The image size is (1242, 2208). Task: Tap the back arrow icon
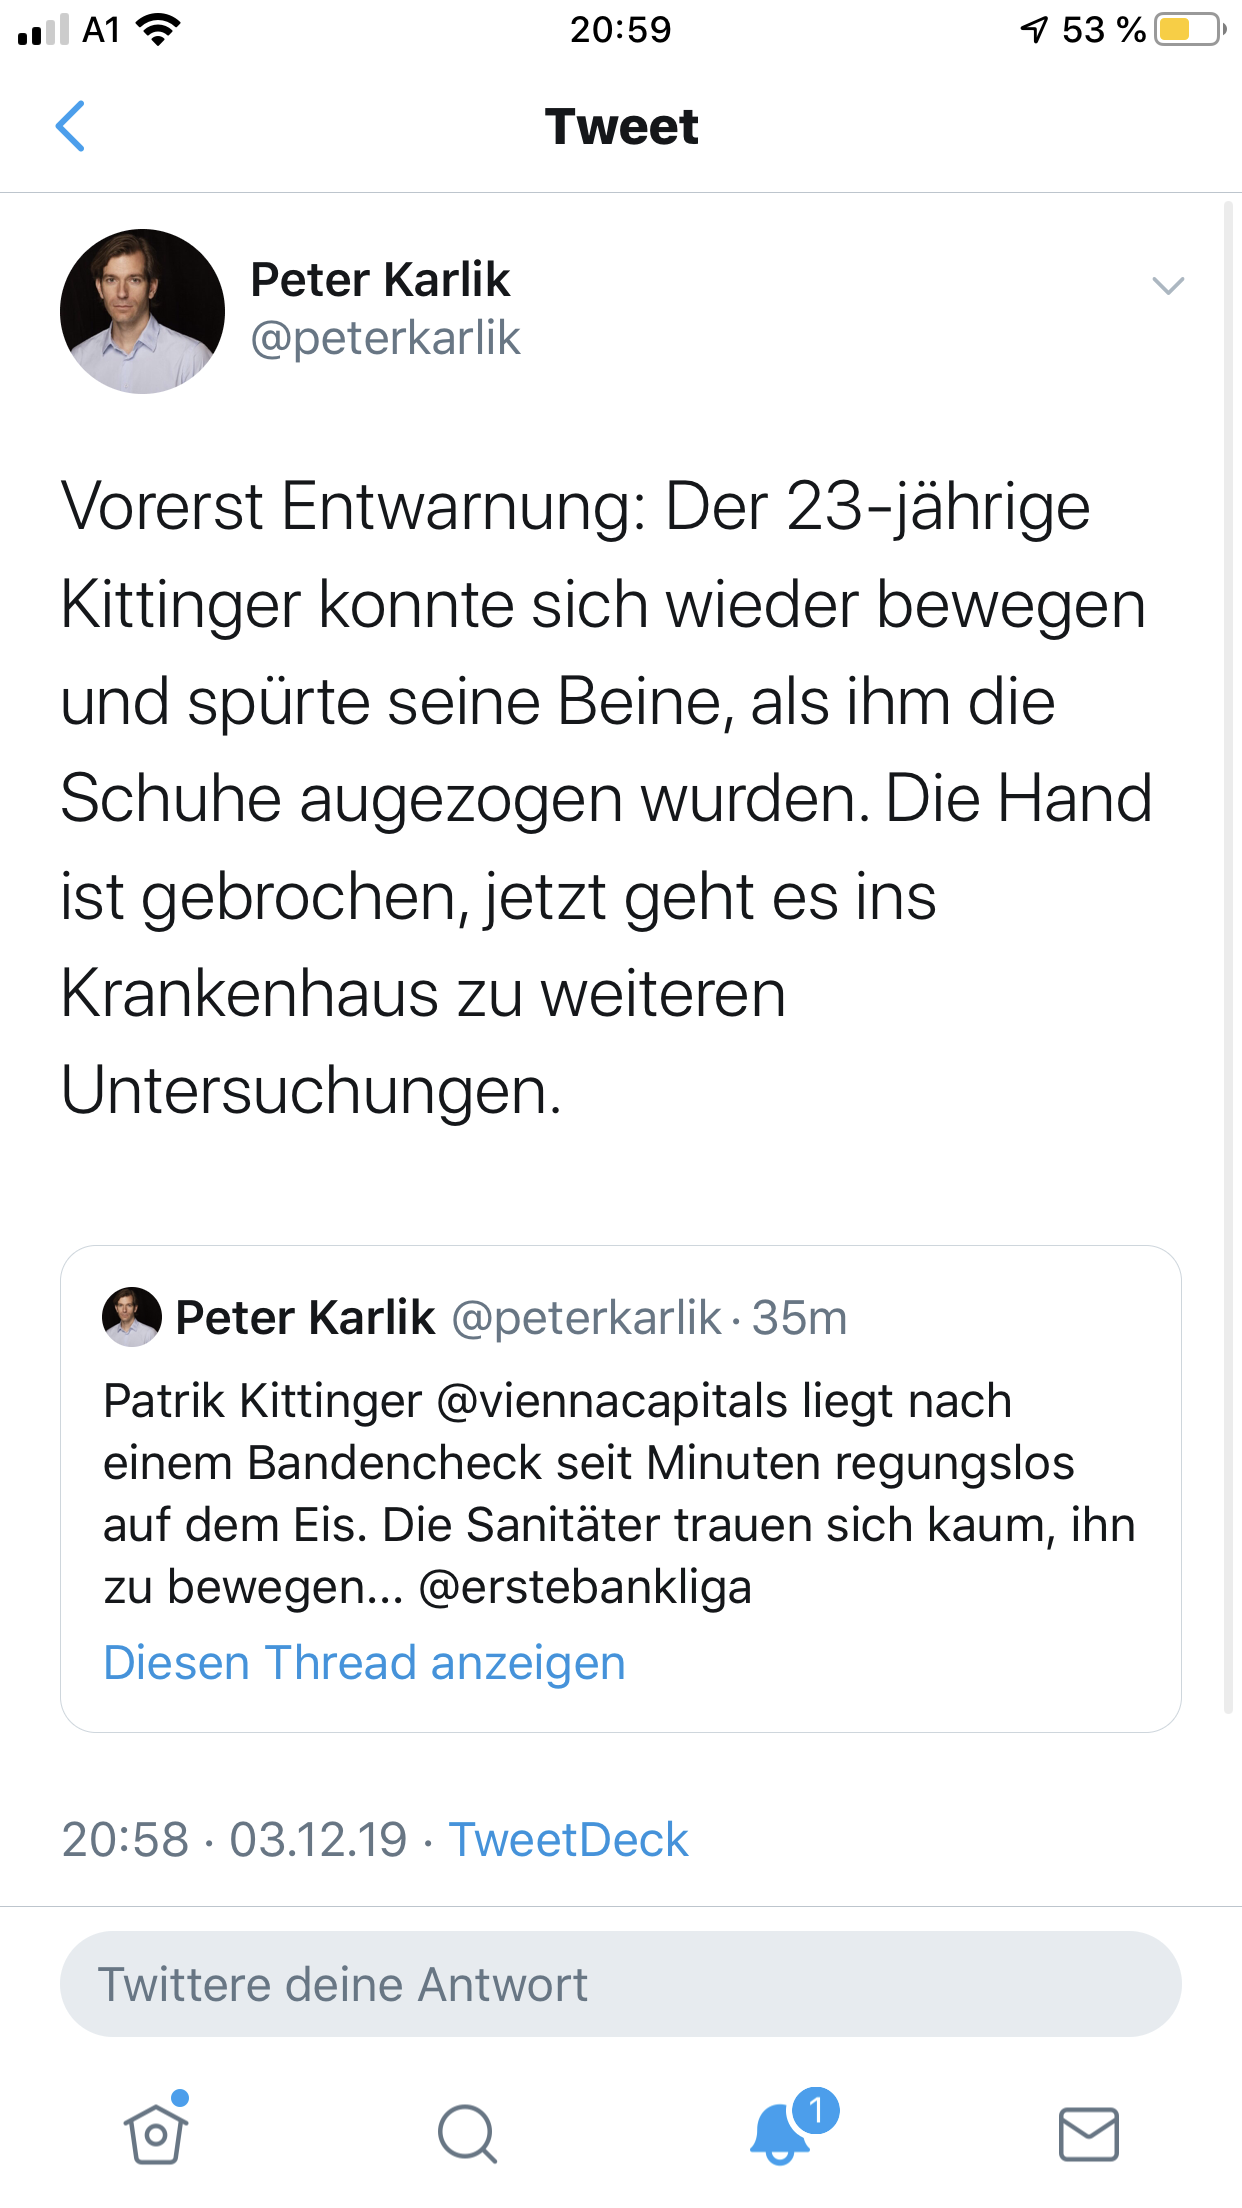tap(70, 127)
